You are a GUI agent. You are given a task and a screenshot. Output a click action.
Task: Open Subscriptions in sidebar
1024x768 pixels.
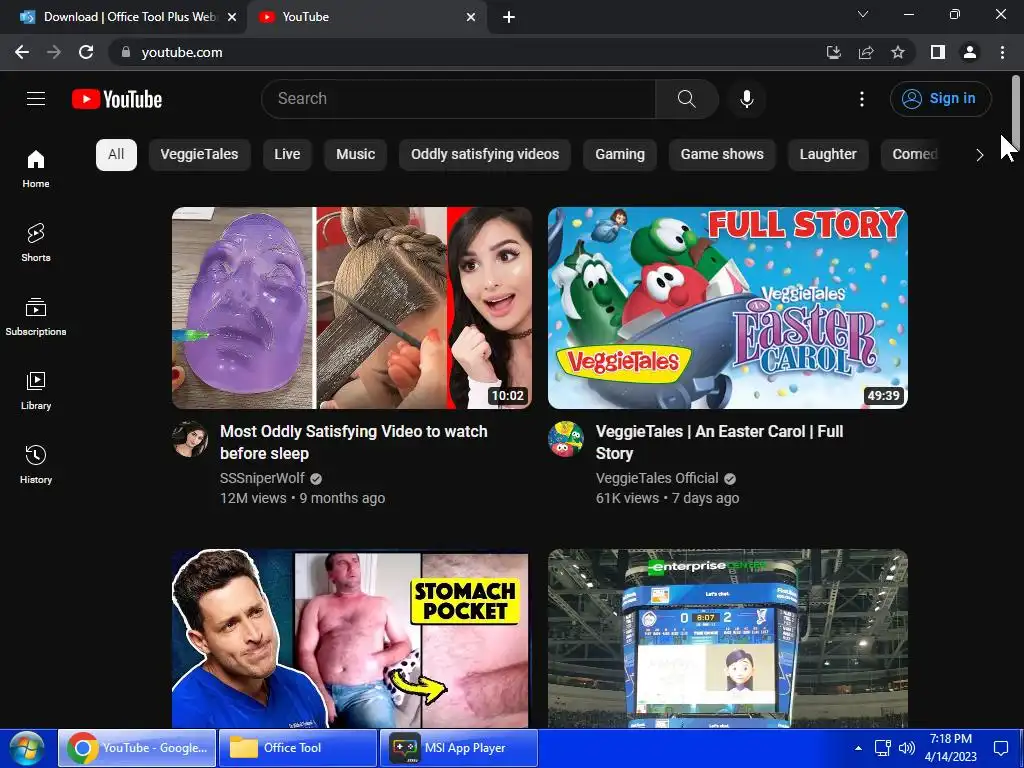pyautogui.click(x=36, y=316)
